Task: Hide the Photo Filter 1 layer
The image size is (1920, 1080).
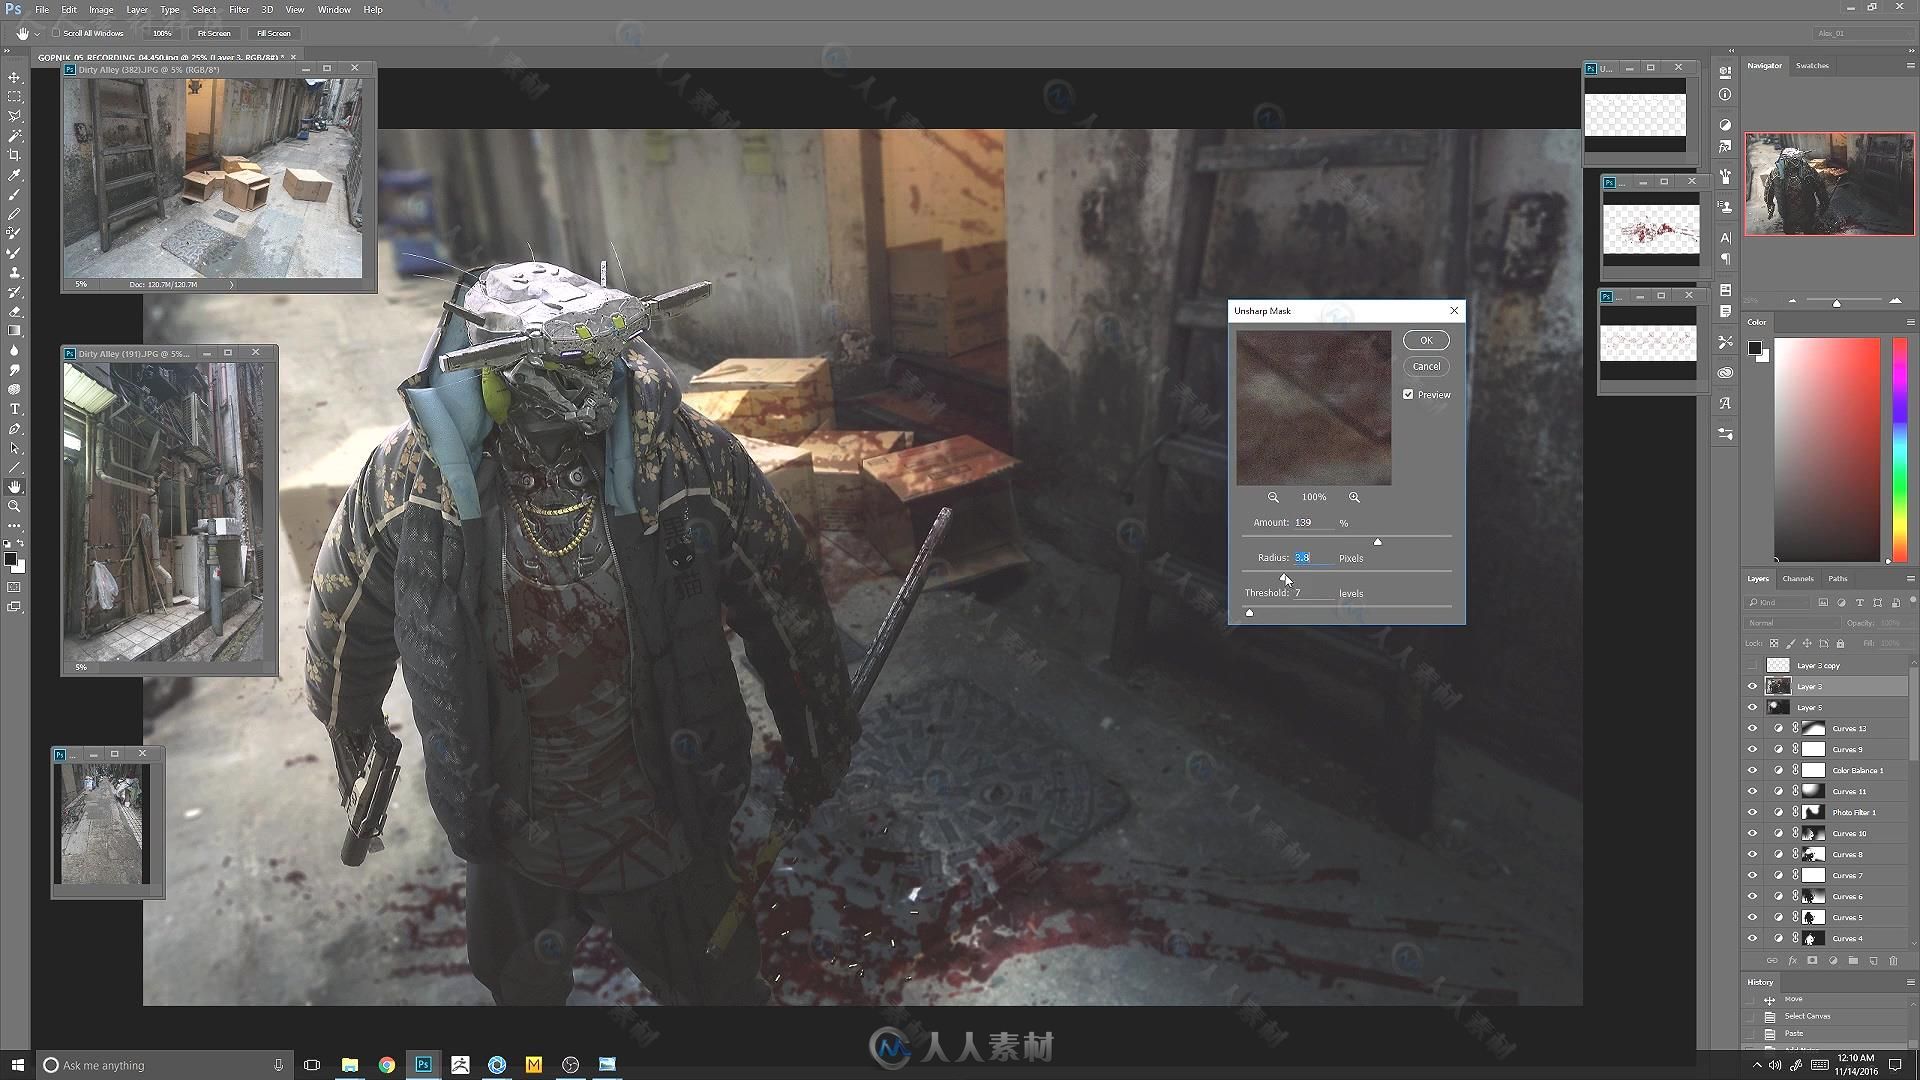Action: click(1752, 813)
